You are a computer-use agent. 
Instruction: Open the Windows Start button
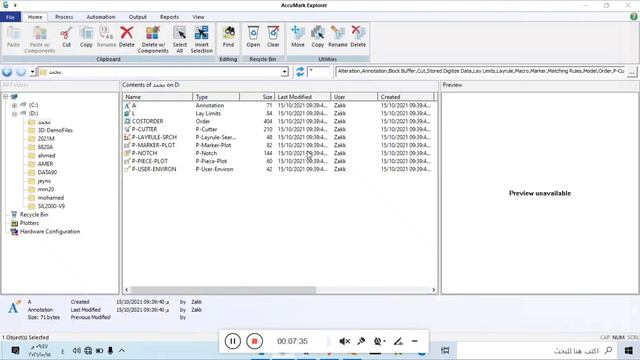click(629, 351)
